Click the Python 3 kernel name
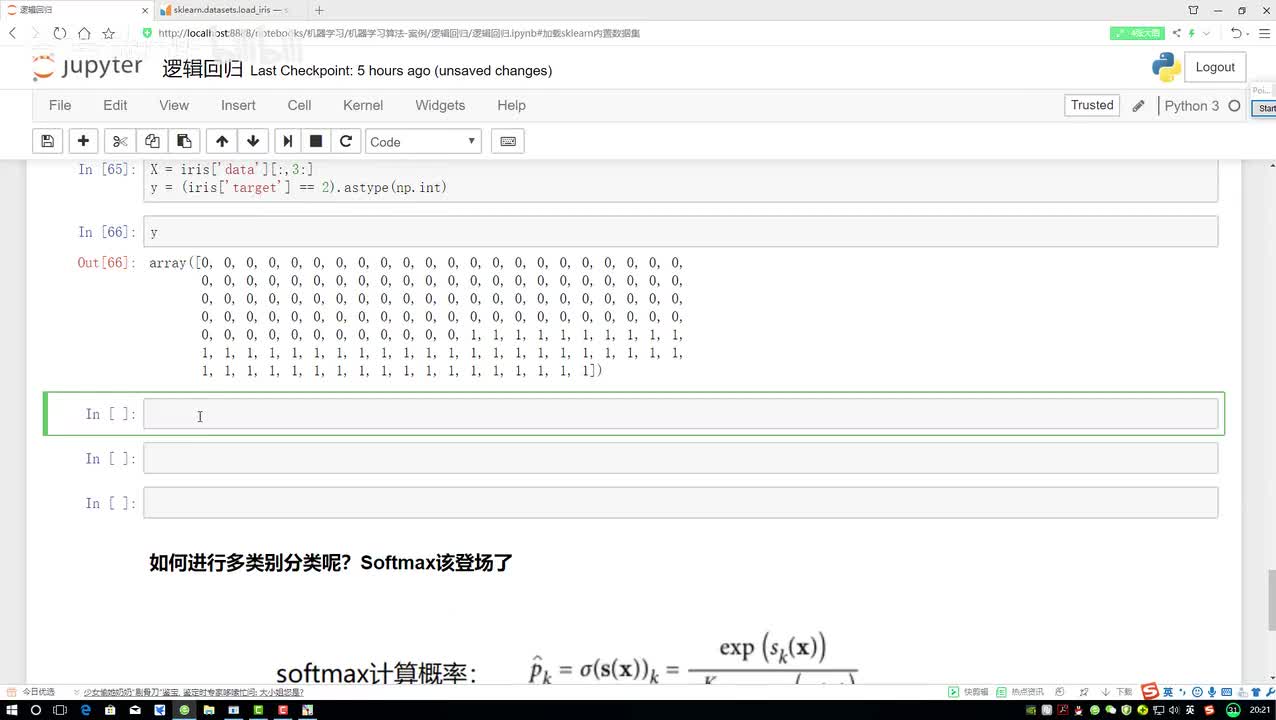The image size is (1276, 720). tap(1192, 106)
